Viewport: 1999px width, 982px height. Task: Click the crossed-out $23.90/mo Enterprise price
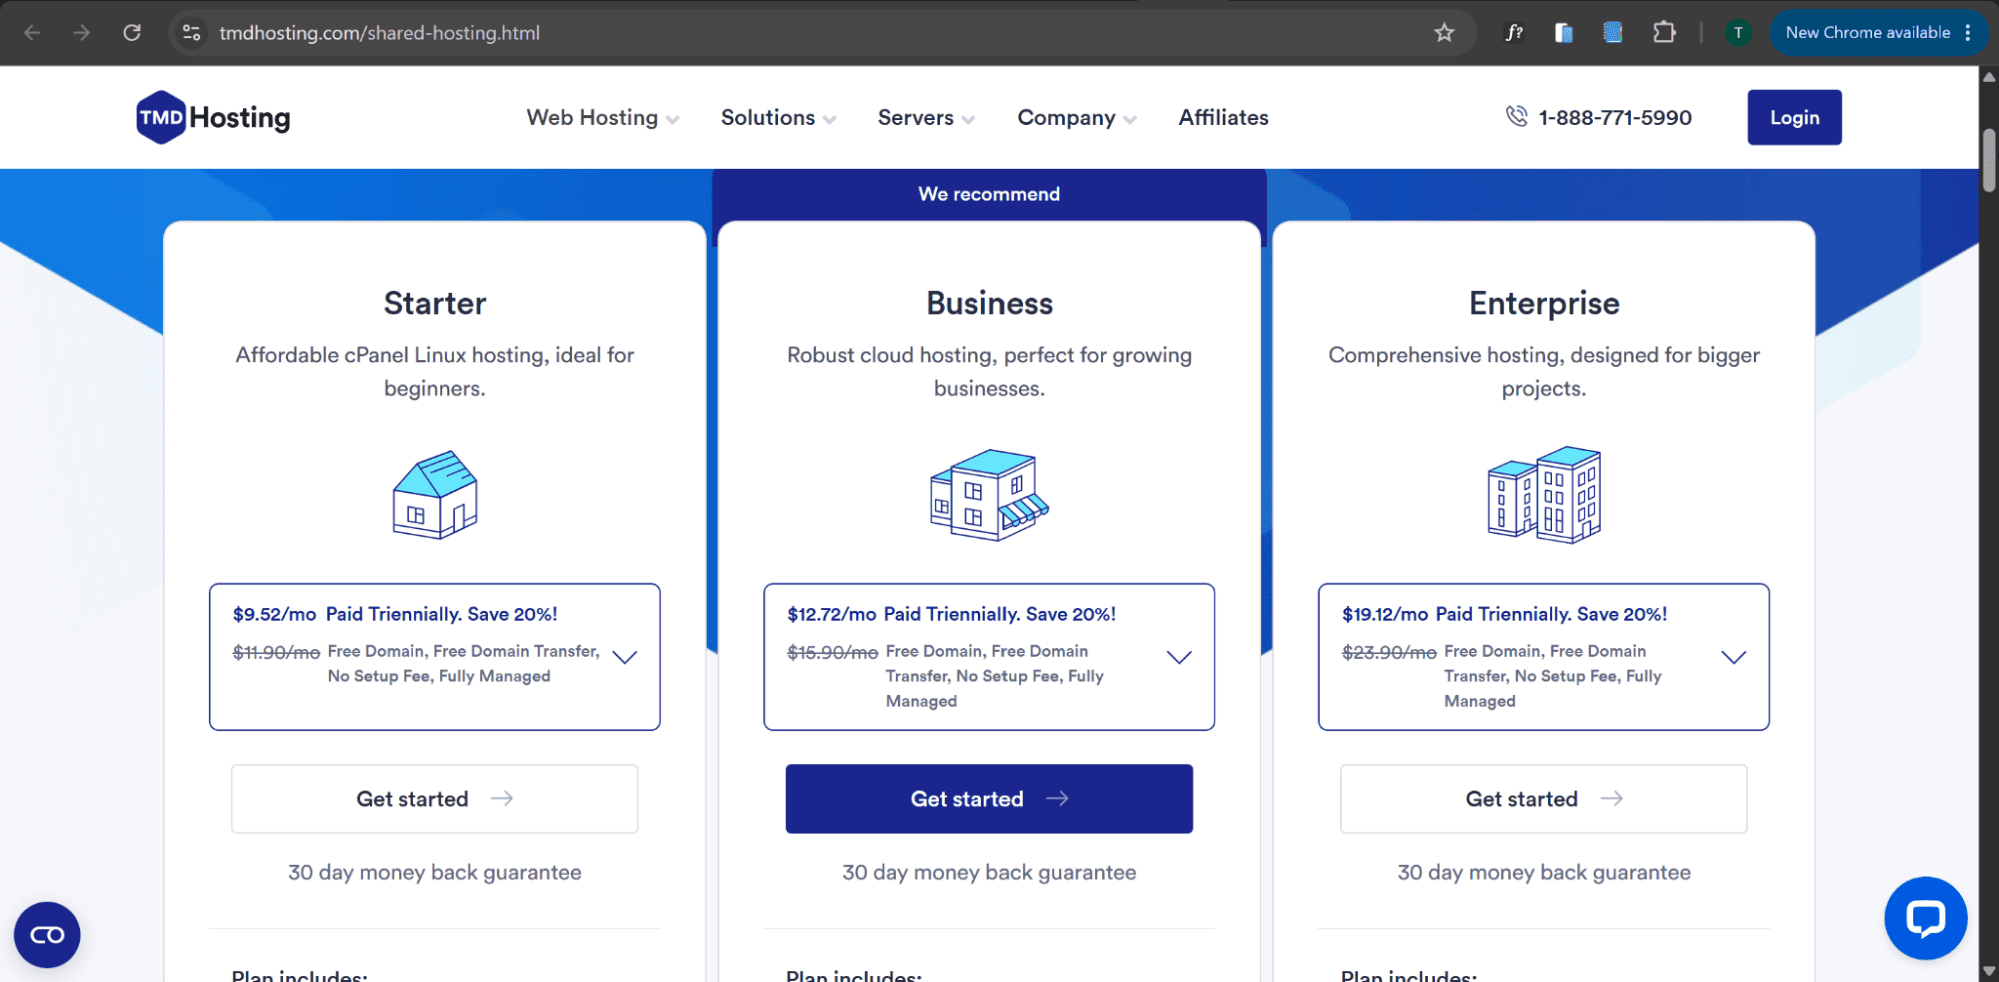[1389, 652]
